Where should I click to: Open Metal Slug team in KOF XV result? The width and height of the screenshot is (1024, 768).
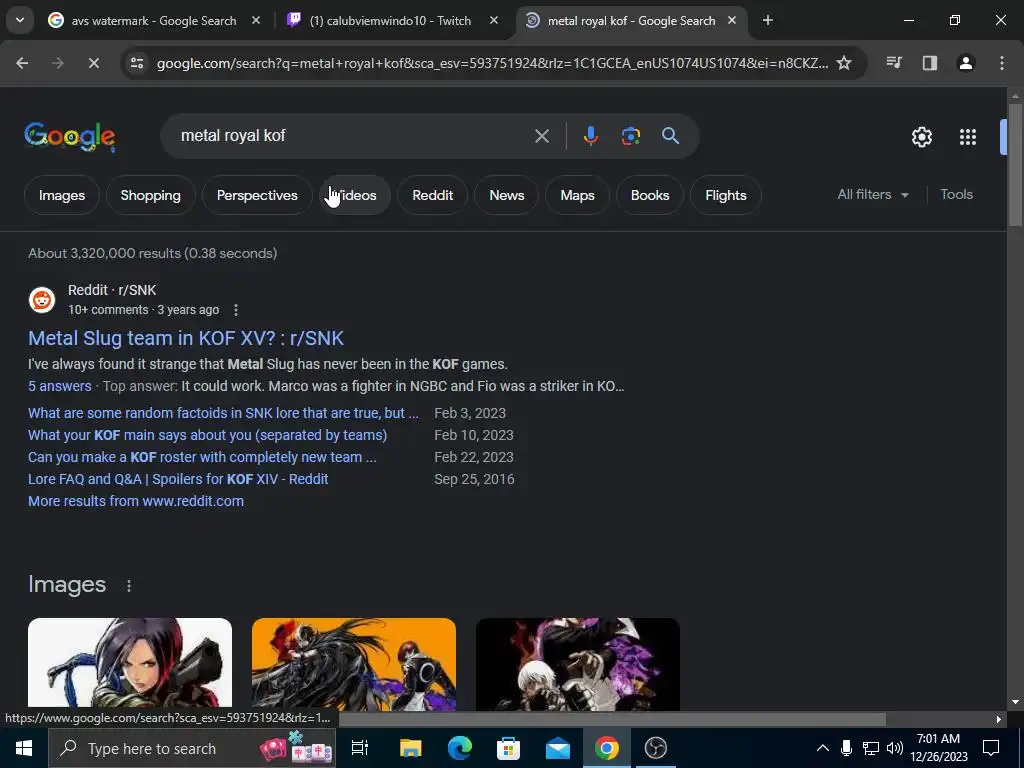tap(186, 338)
